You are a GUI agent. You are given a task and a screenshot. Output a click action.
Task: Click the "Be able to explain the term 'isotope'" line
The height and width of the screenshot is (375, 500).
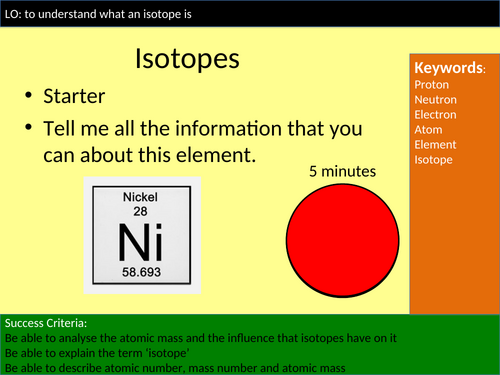(97, 353)
